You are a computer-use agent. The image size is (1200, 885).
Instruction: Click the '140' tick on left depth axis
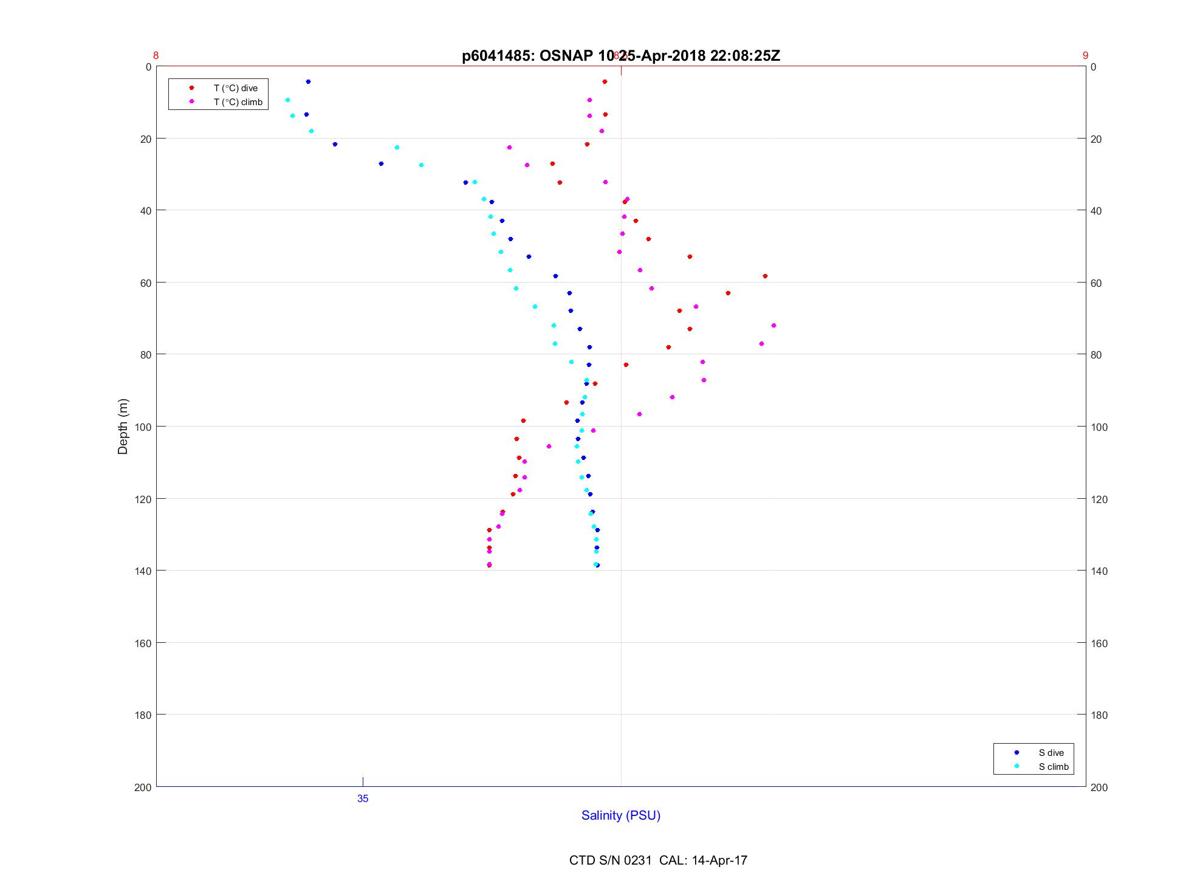142,571
